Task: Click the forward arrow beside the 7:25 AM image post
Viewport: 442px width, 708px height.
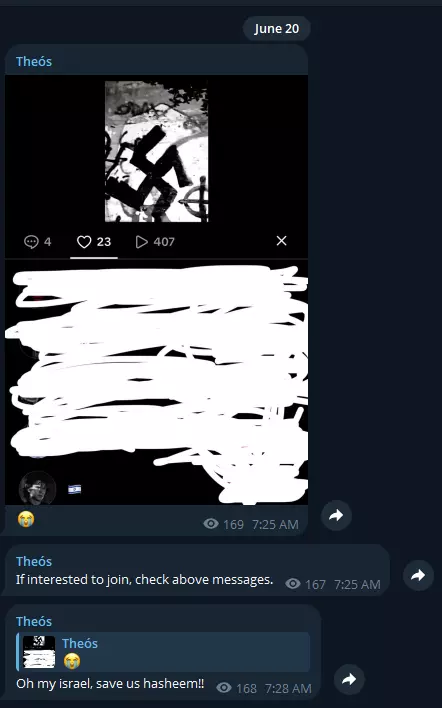Action: pyautogui.click(x=336, y=515)
